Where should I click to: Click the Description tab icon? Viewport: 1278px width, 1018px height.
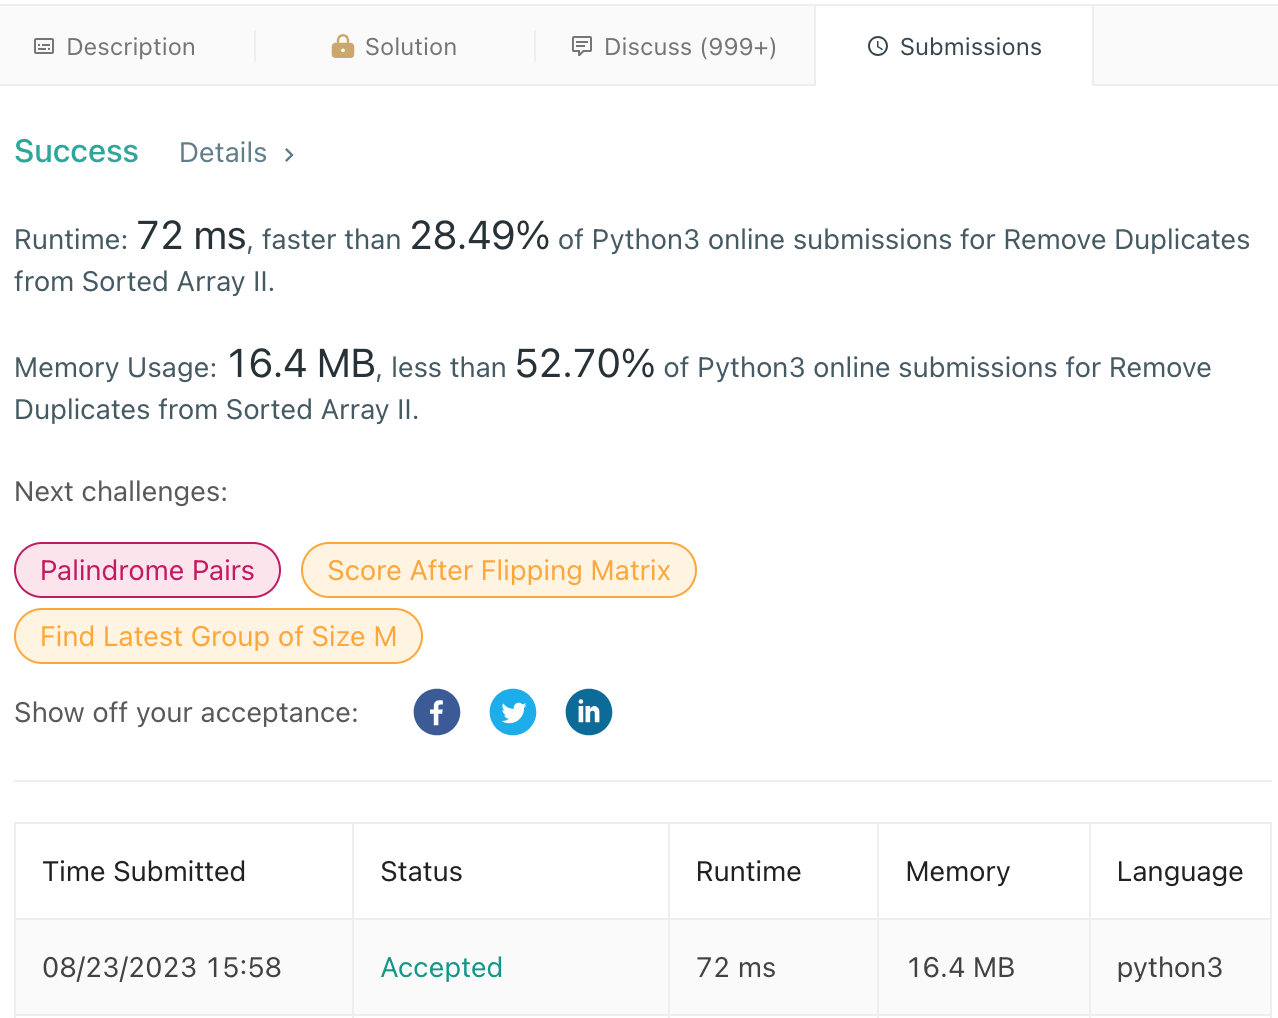click(x=44, y=47)
